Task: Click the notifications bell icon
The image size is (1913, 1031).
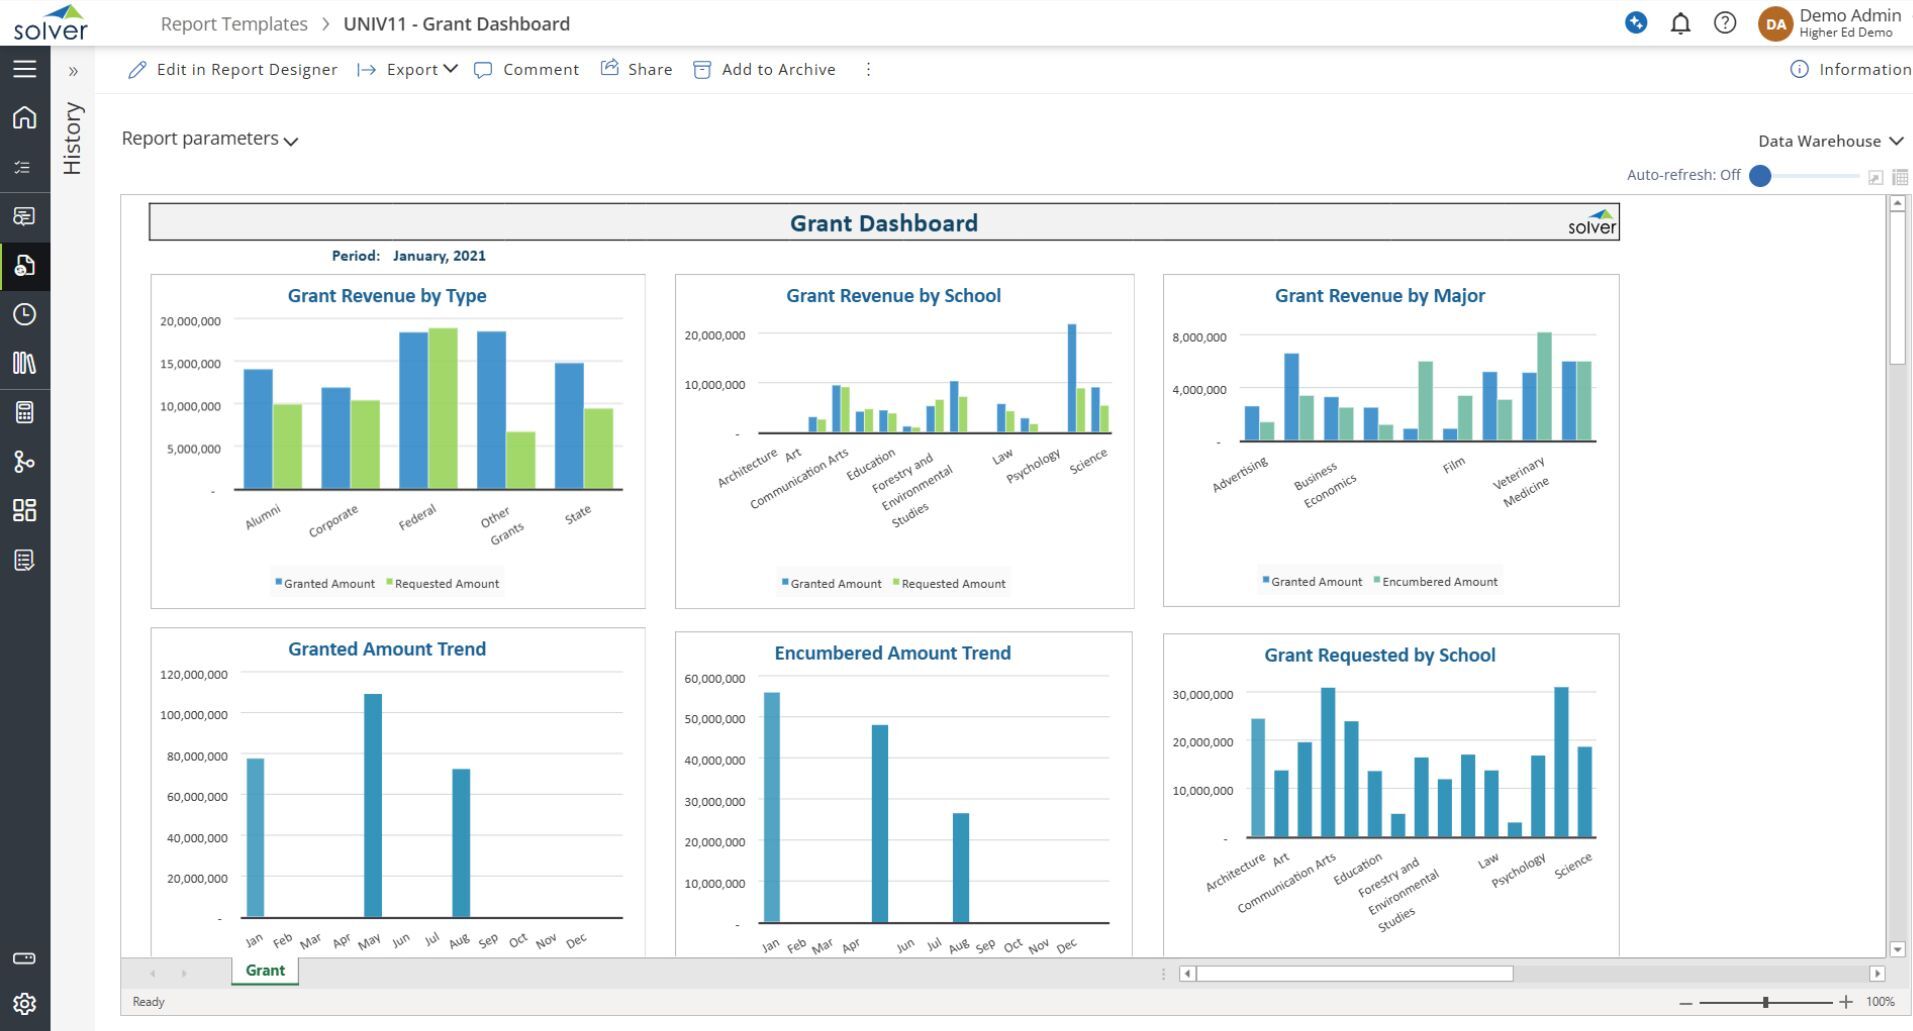Action: 1680,23
